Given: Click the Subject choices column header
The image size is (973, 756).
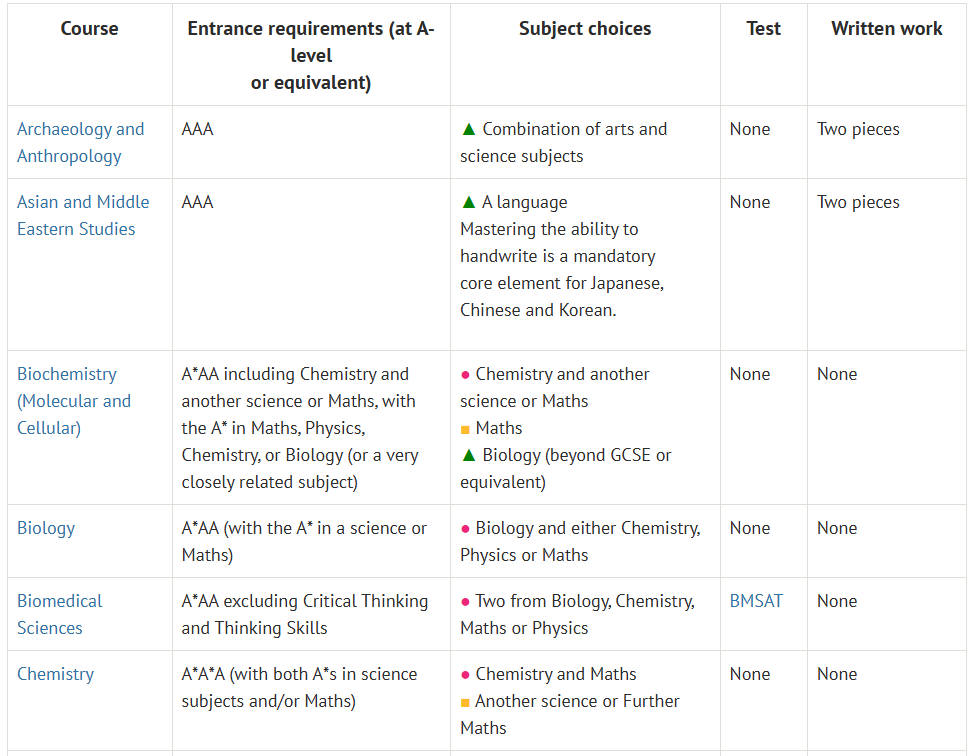Looking at the screenshot, I should (585, 29).
